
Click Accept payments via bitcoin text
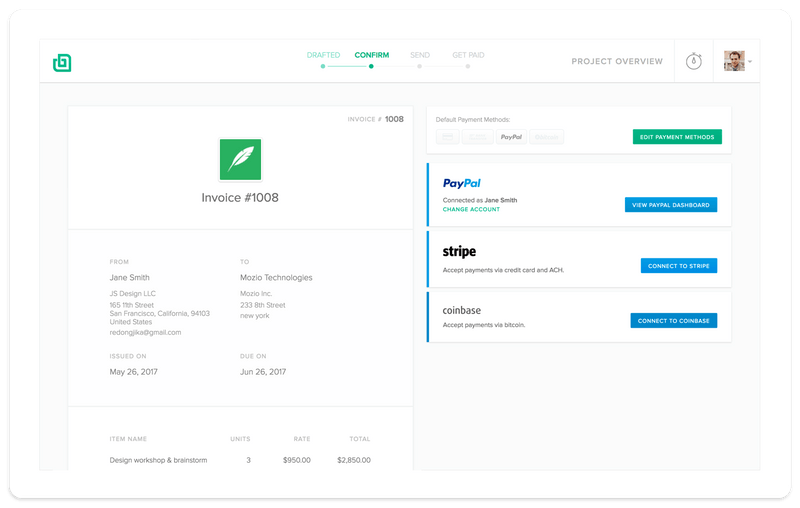coord(484,325)
